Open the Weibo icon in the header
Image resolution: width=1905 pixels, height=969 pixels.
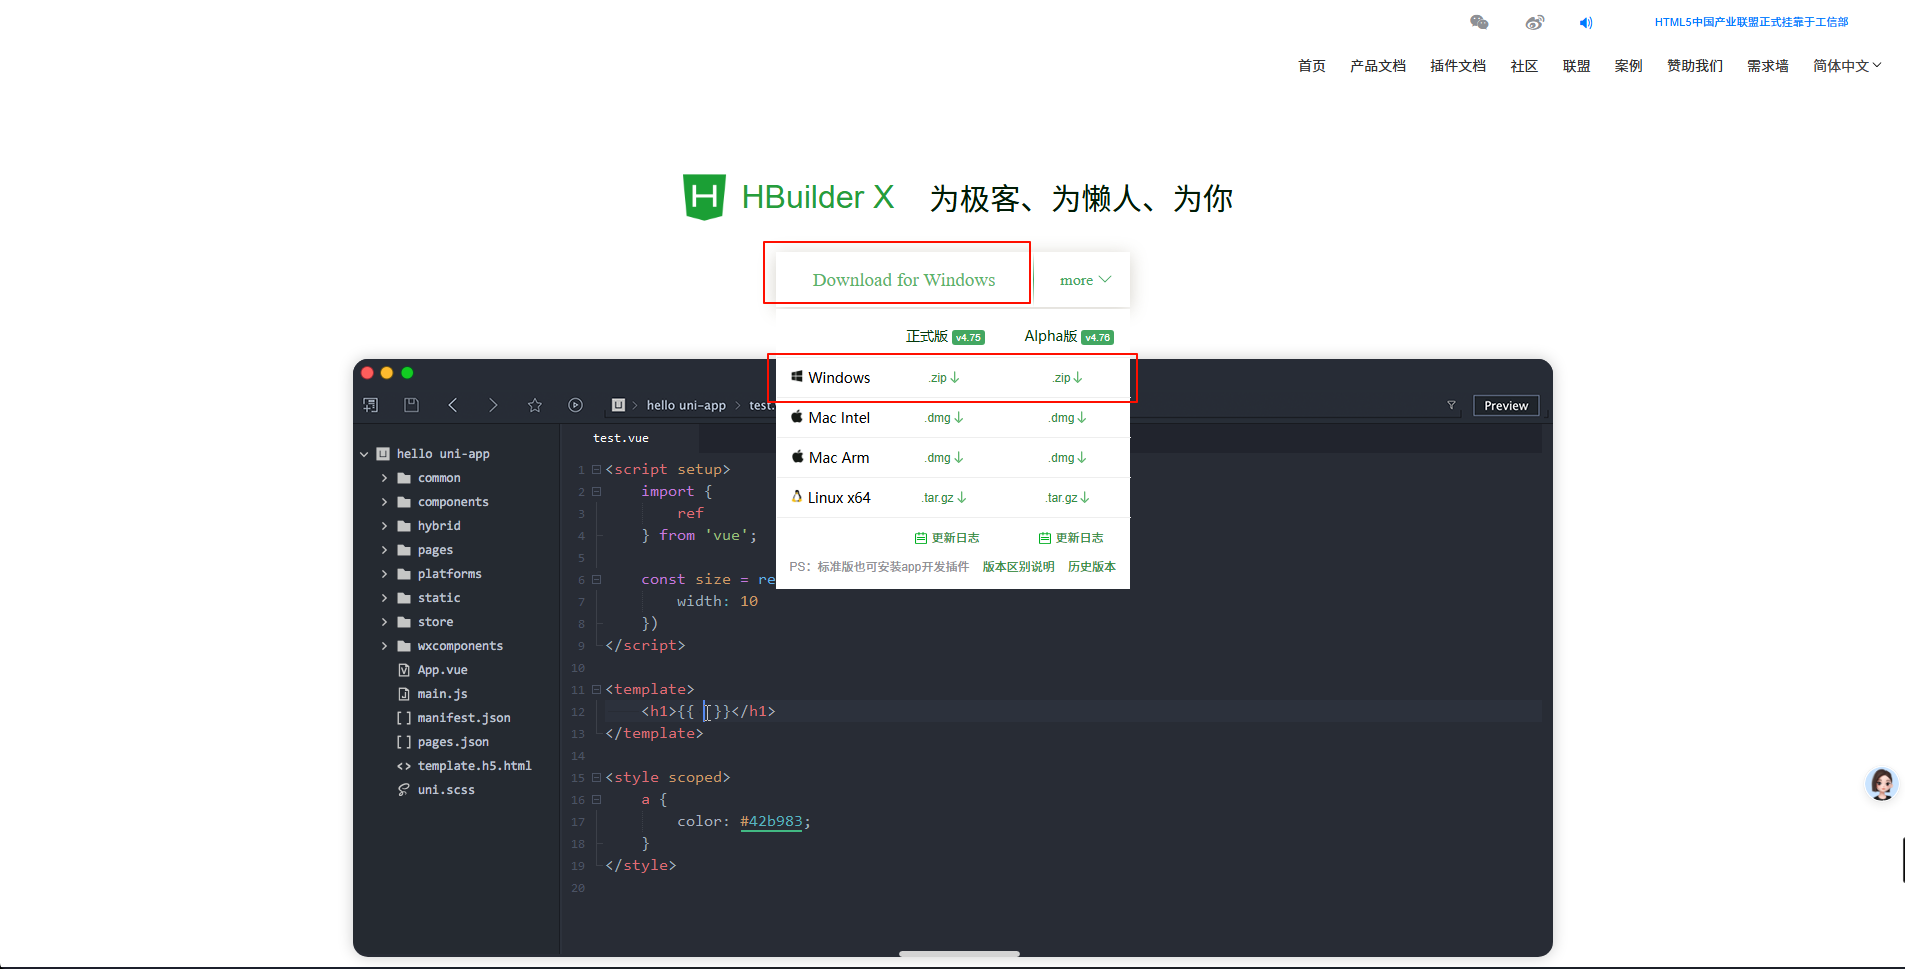[x=1534, y=22]
